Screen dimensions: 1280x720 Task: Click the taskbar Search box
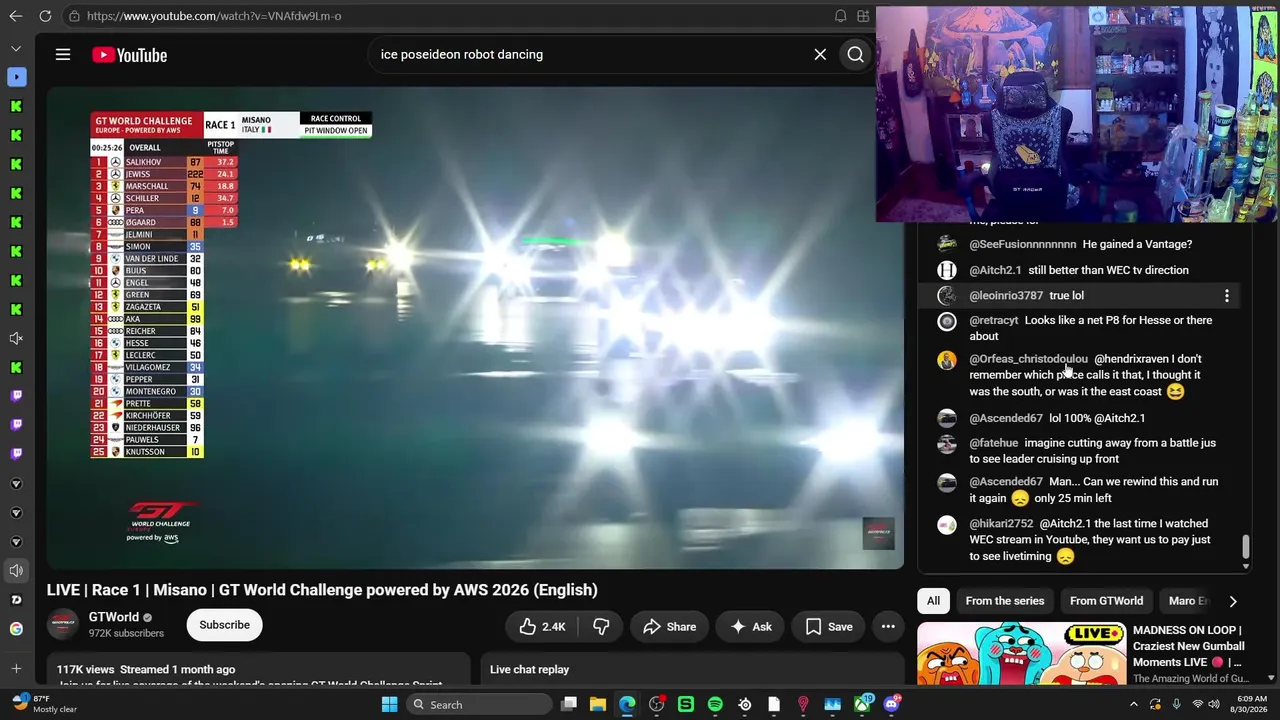(x=480, y=704)
